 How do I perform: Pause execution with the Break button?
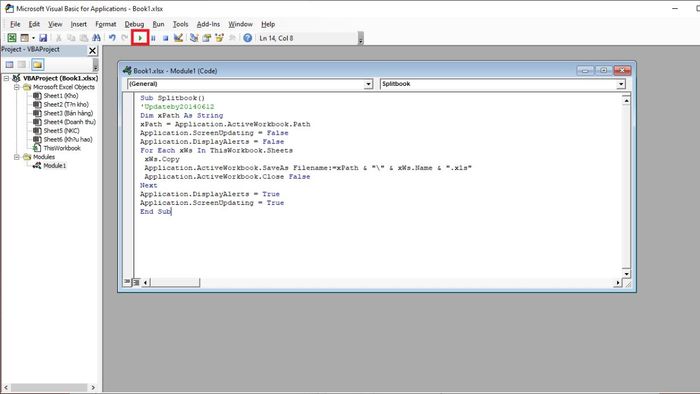(x=153, y=38)
